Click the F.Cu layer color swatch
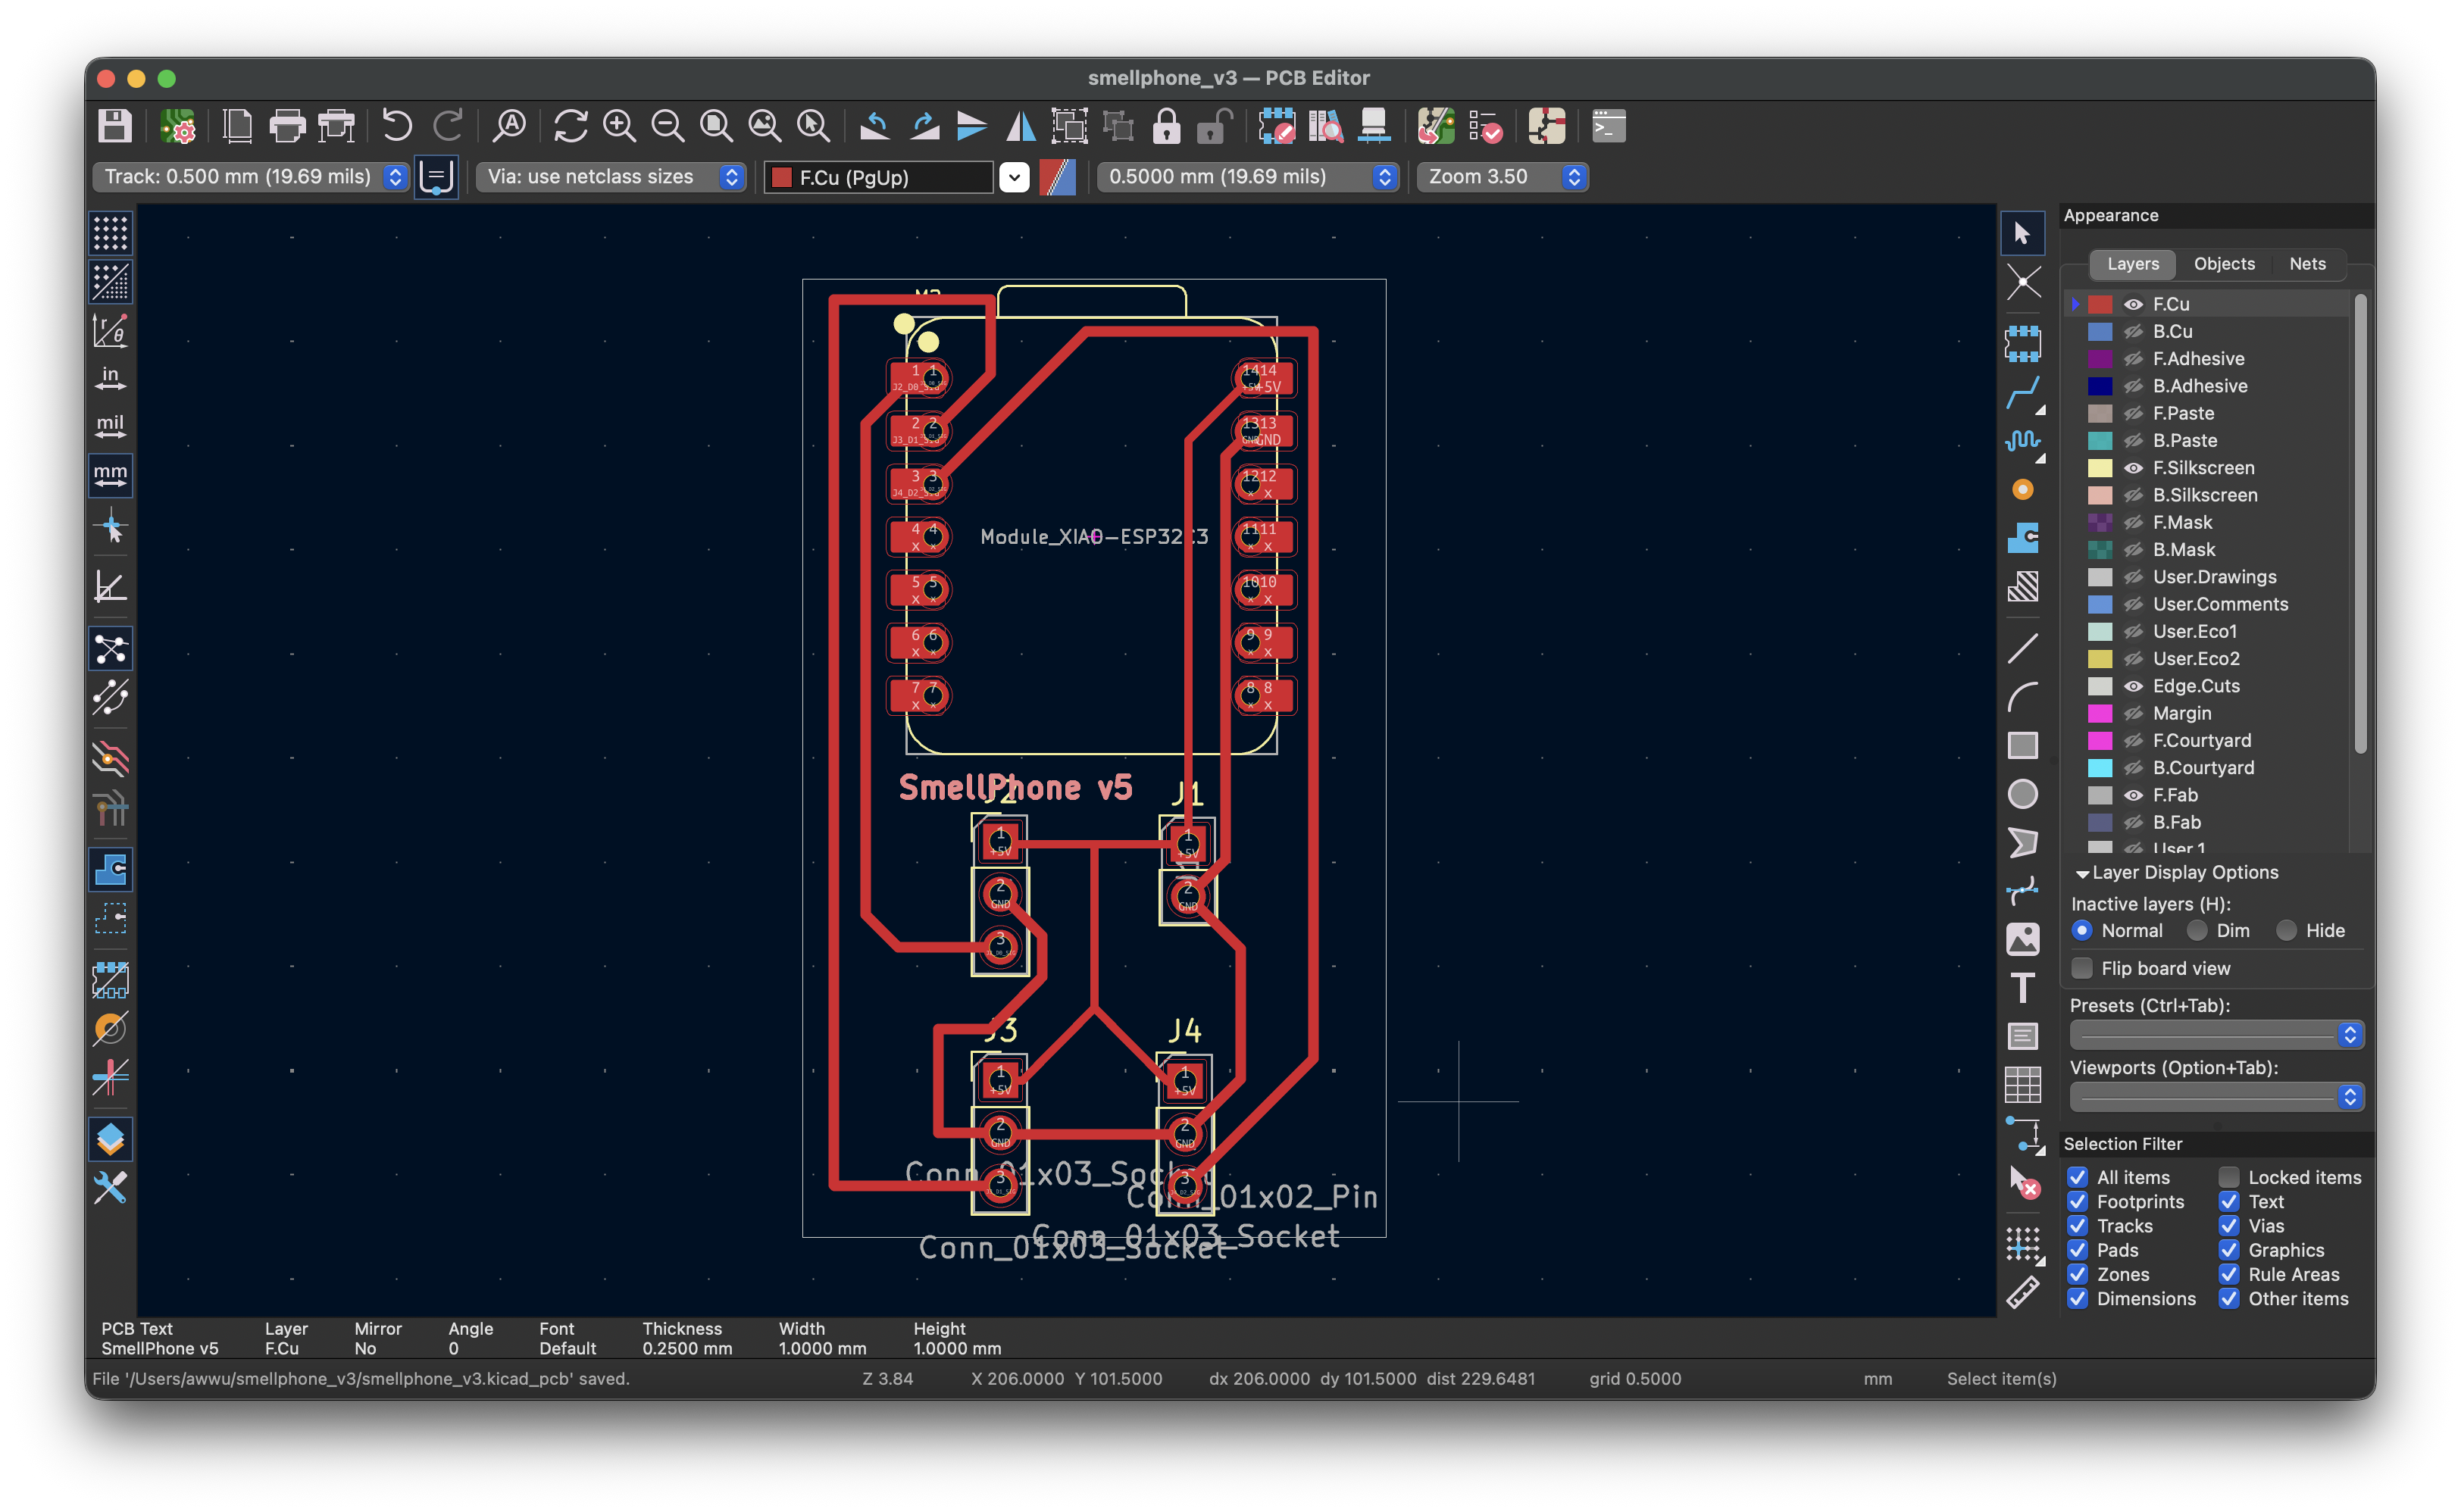The width and height of the screenshot is (2461, 1512). tap(2100, 303)
